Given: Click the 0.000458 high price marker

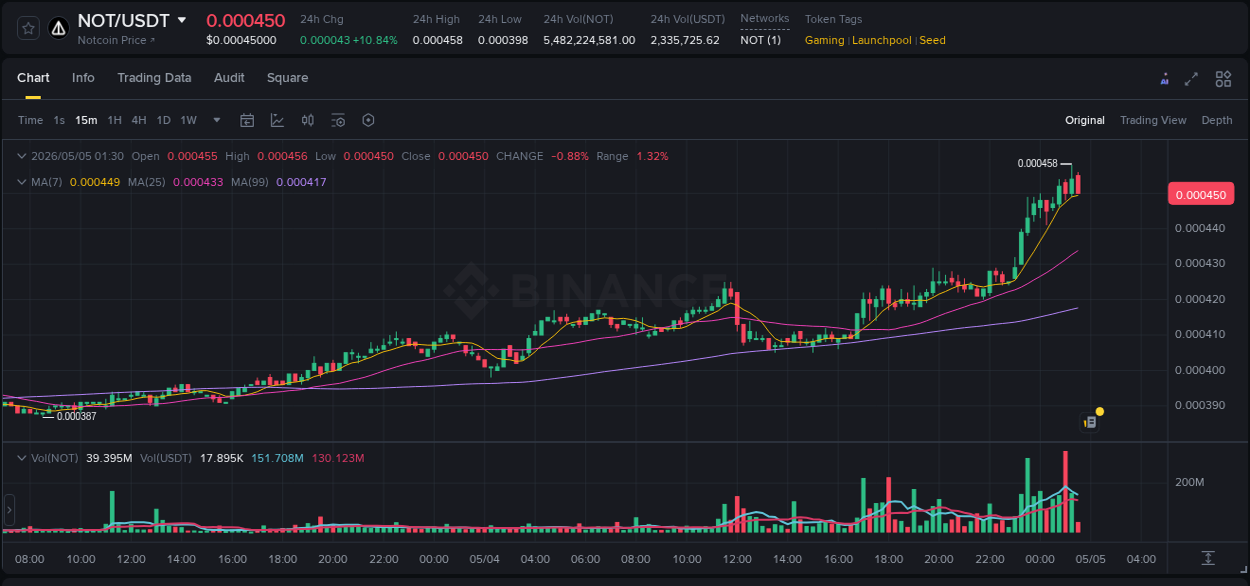Looking at the screenshot, I should pos(1037,163).
